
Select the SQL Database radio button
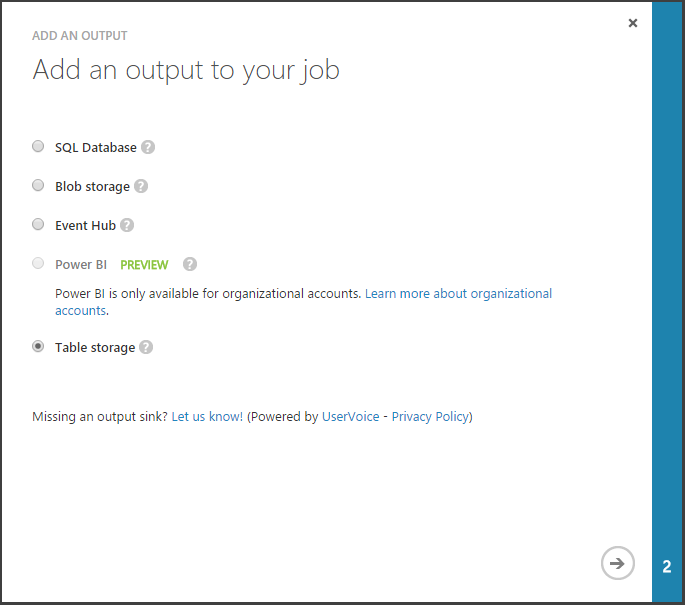point(38,146)
